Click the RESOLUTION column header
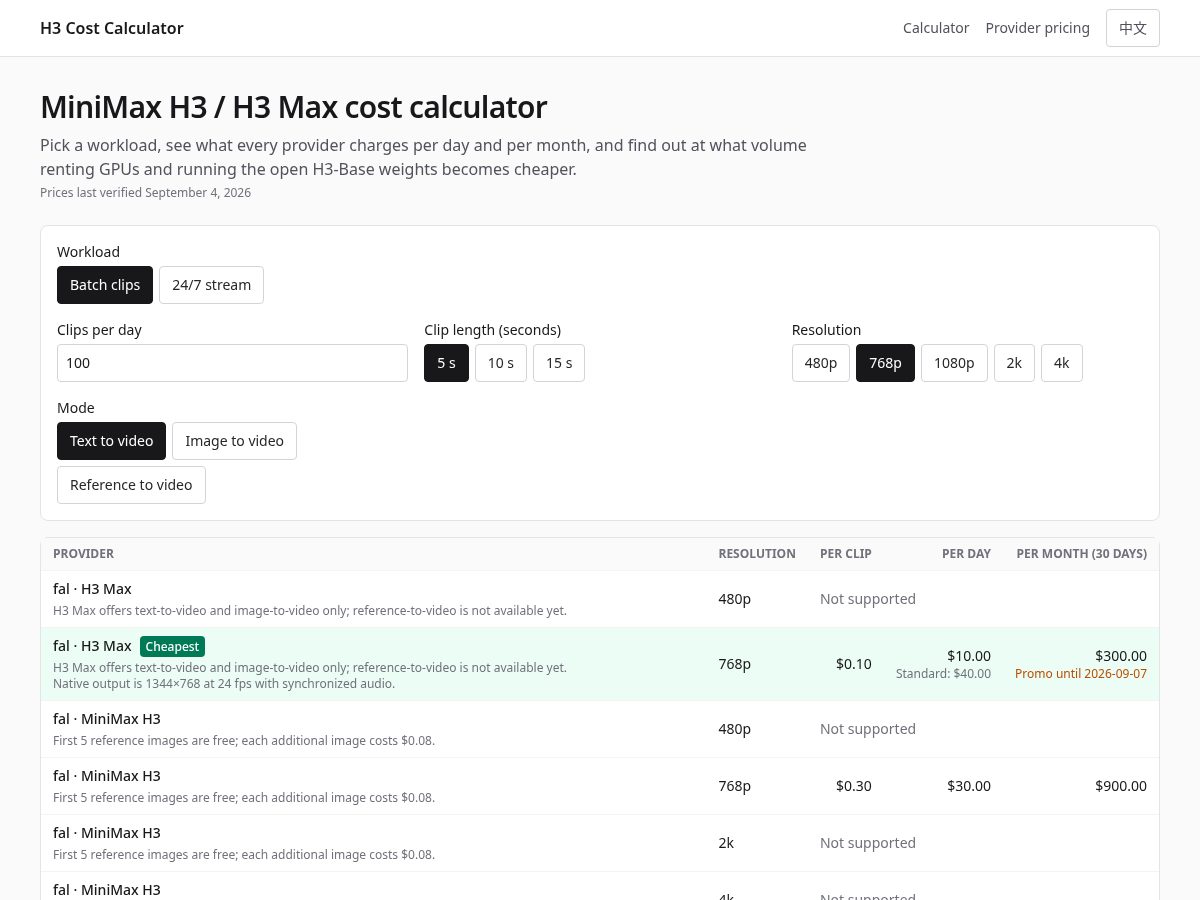The height and width of the screenshot is (900, 1200). click(x=757, y=554)
